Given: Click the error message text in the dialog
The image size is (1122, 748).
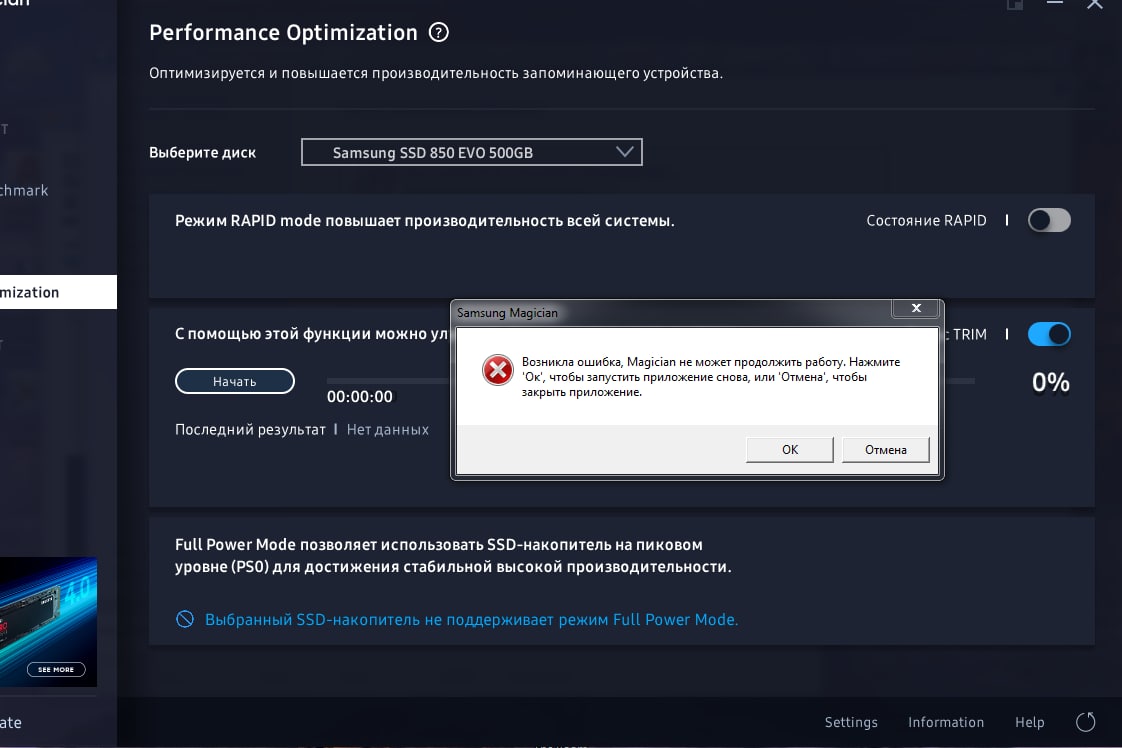Looking at the screenshot, I should (711, 377).
